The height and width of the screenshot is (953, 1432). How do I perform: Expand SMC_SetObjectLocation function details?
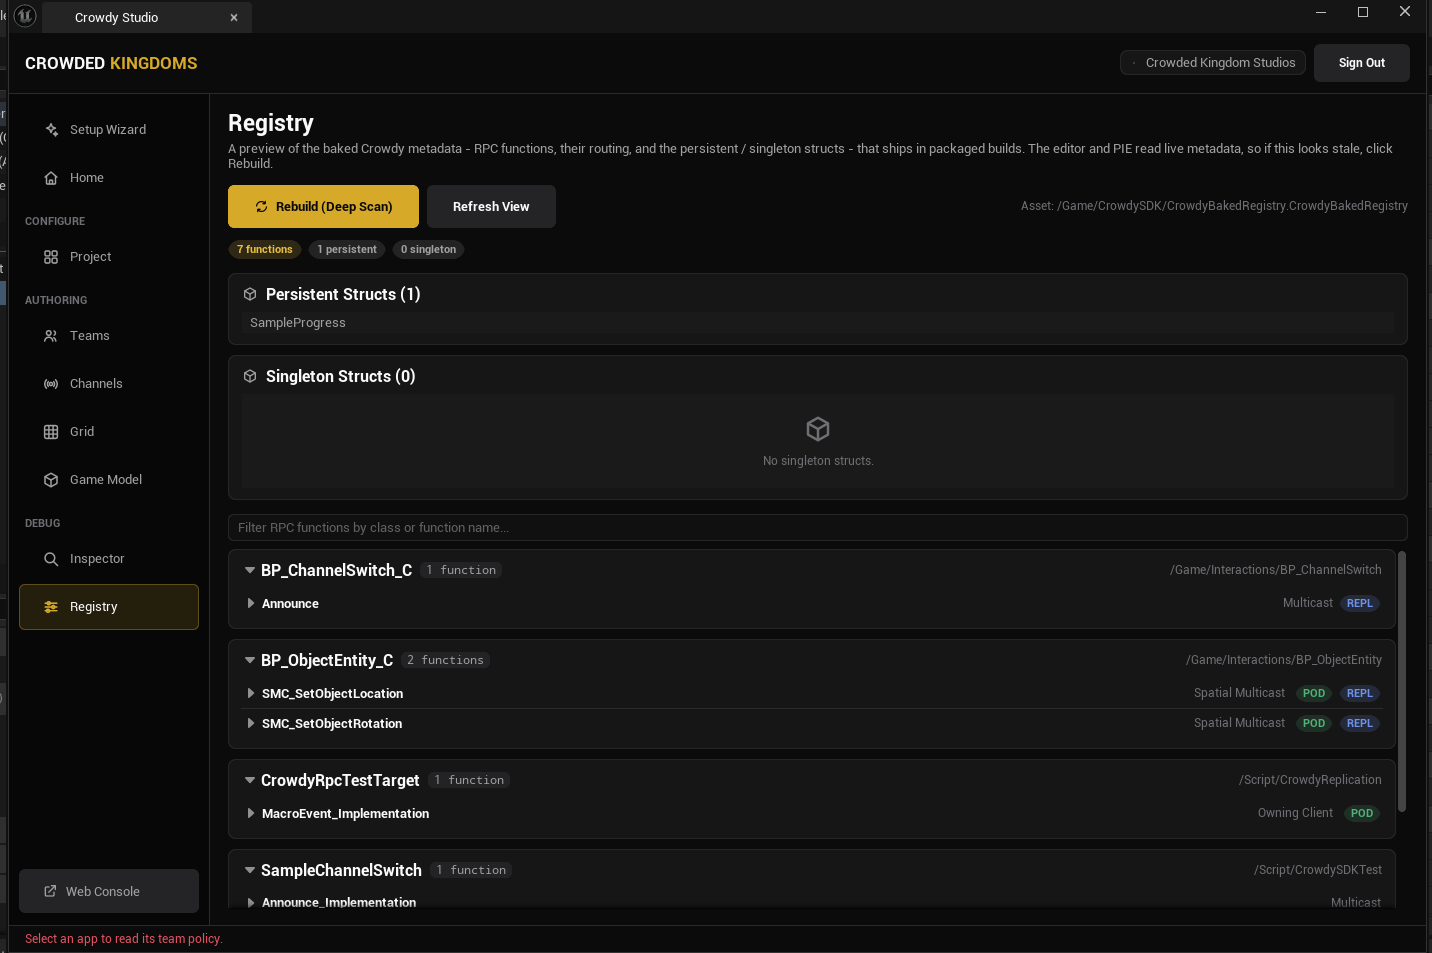click(250, 693)
